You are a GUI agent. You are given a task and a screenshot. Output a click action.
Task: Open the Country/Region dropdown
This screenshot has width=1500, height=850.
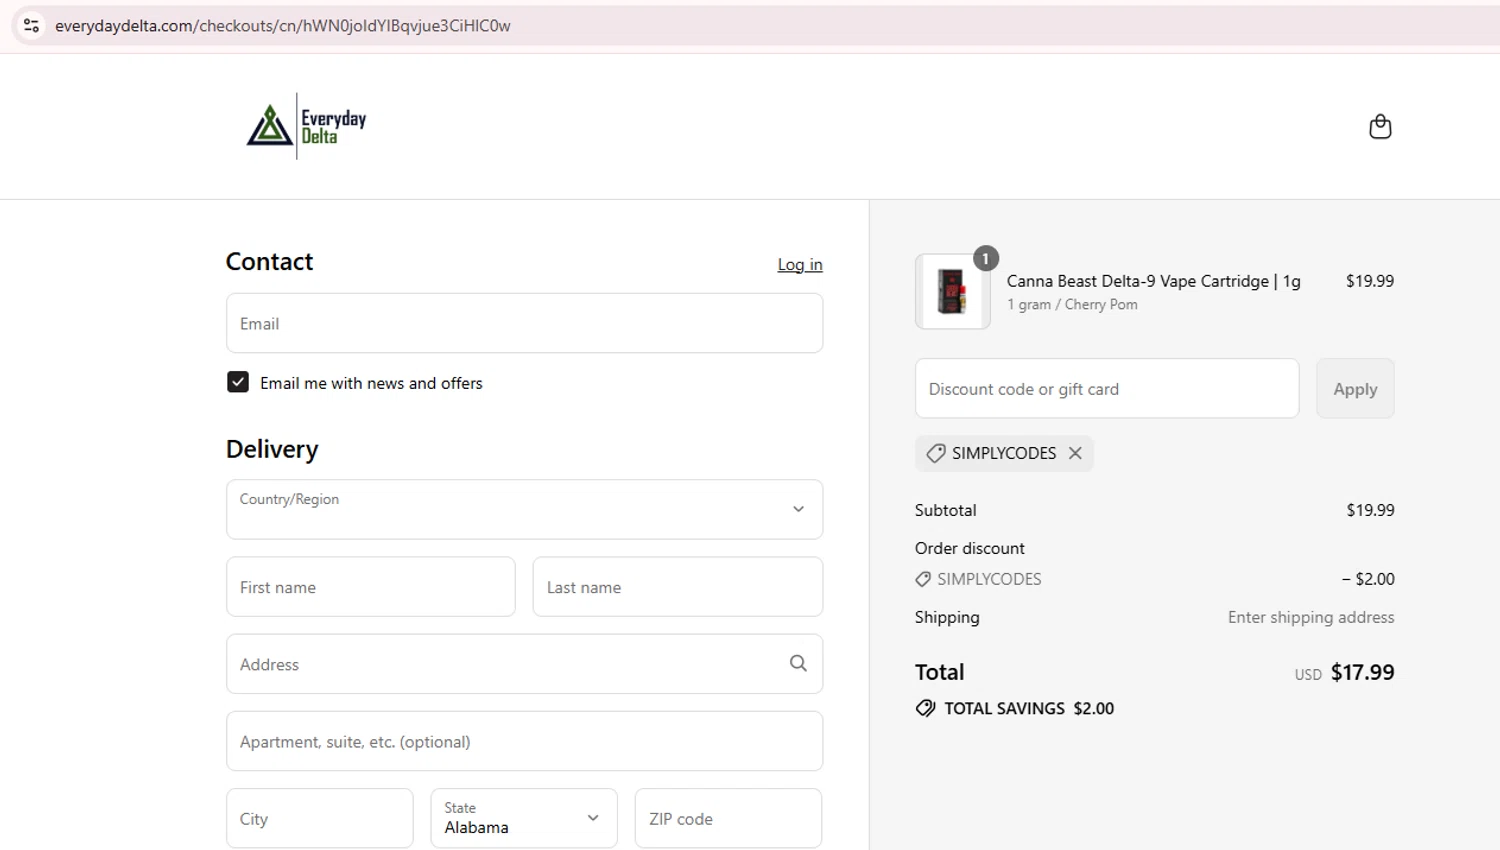tap(524, 509)
